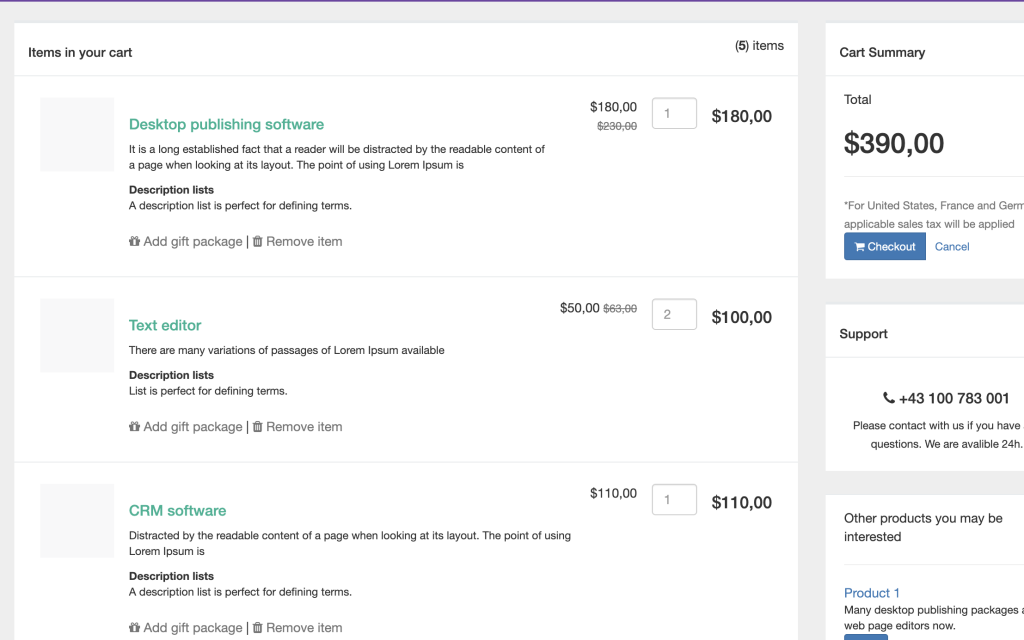Screen dimensions: 1024x640
Task: Select the quantity box for Desktop publishing software
Action: pos(674,113)
